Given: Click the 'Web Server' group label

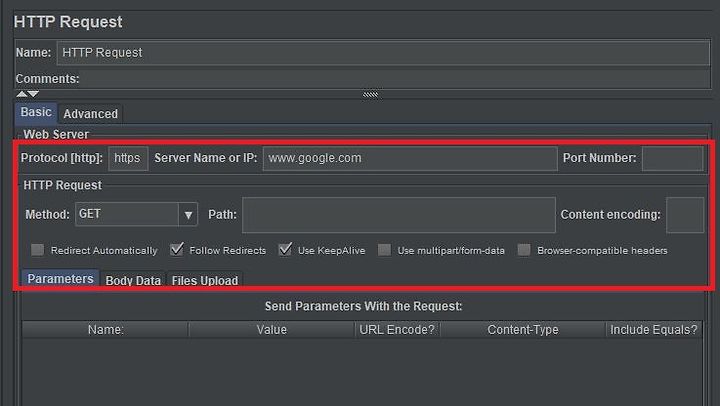Looking at the screenshot, I should pyautogui.click(x=56, y=135).
